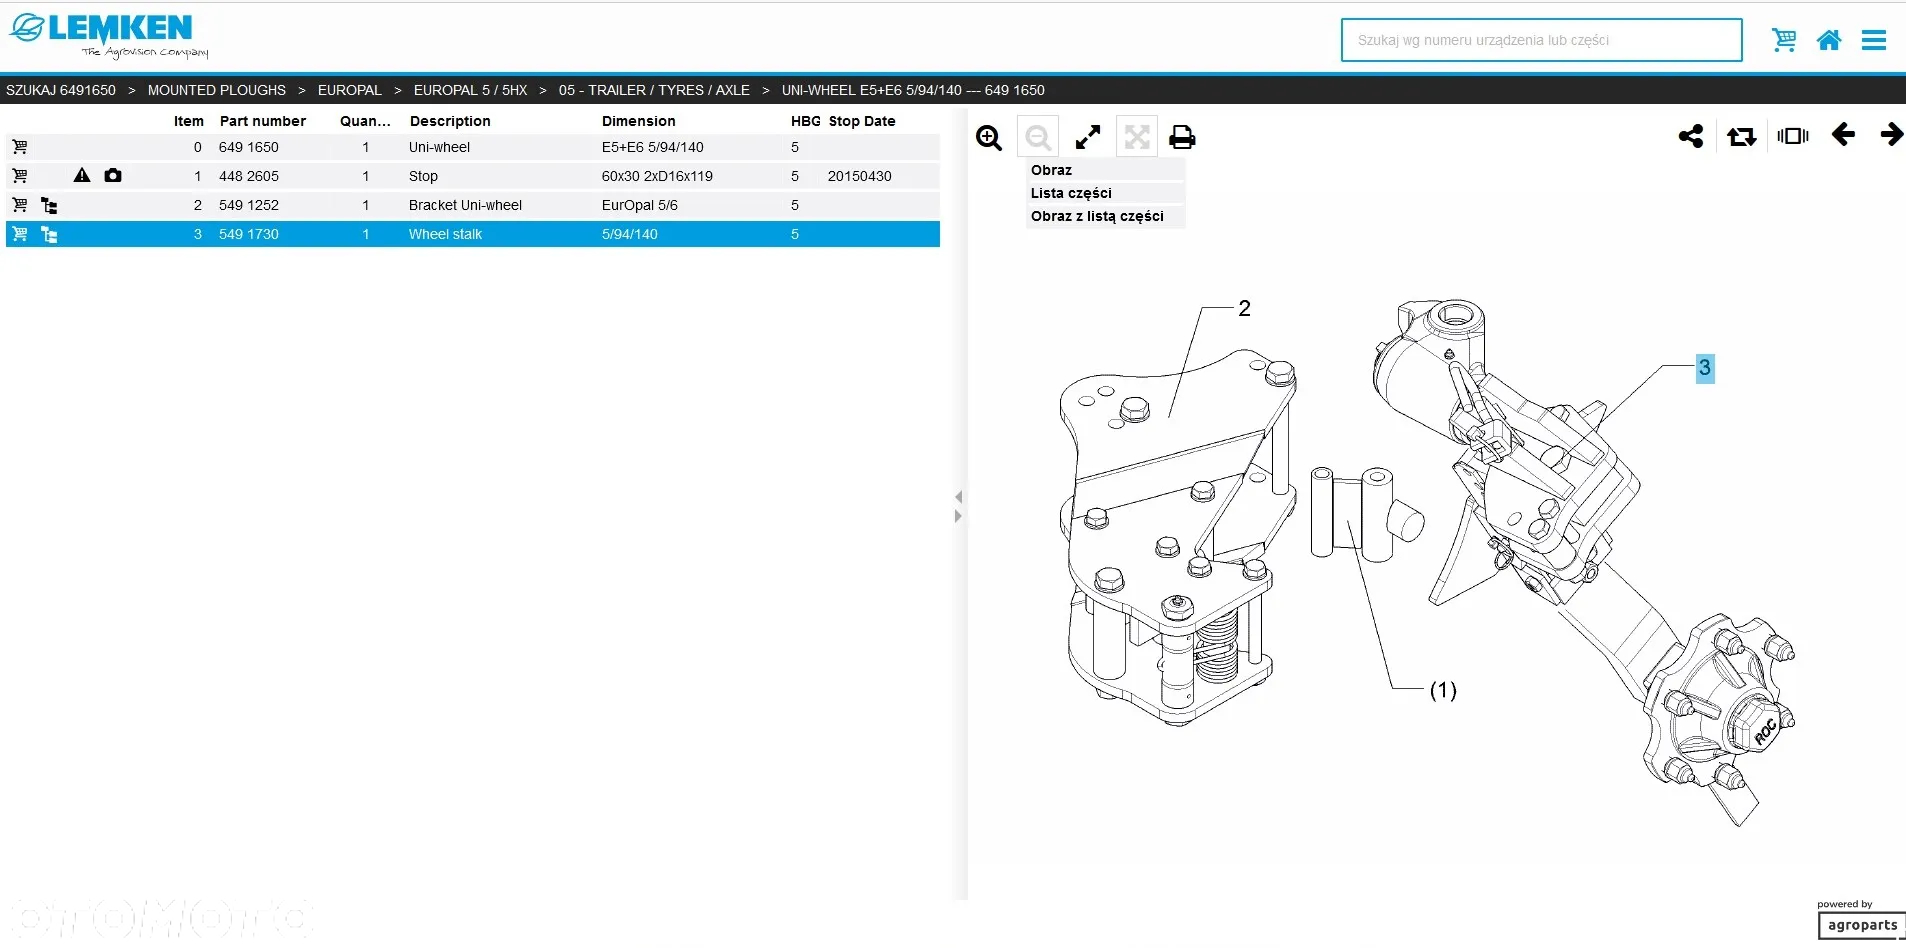Go to the next diagram arrow
Image resolution: width=1906 pixels, height=948 pixels.
pyautogui.click(x=1892, y=134)
